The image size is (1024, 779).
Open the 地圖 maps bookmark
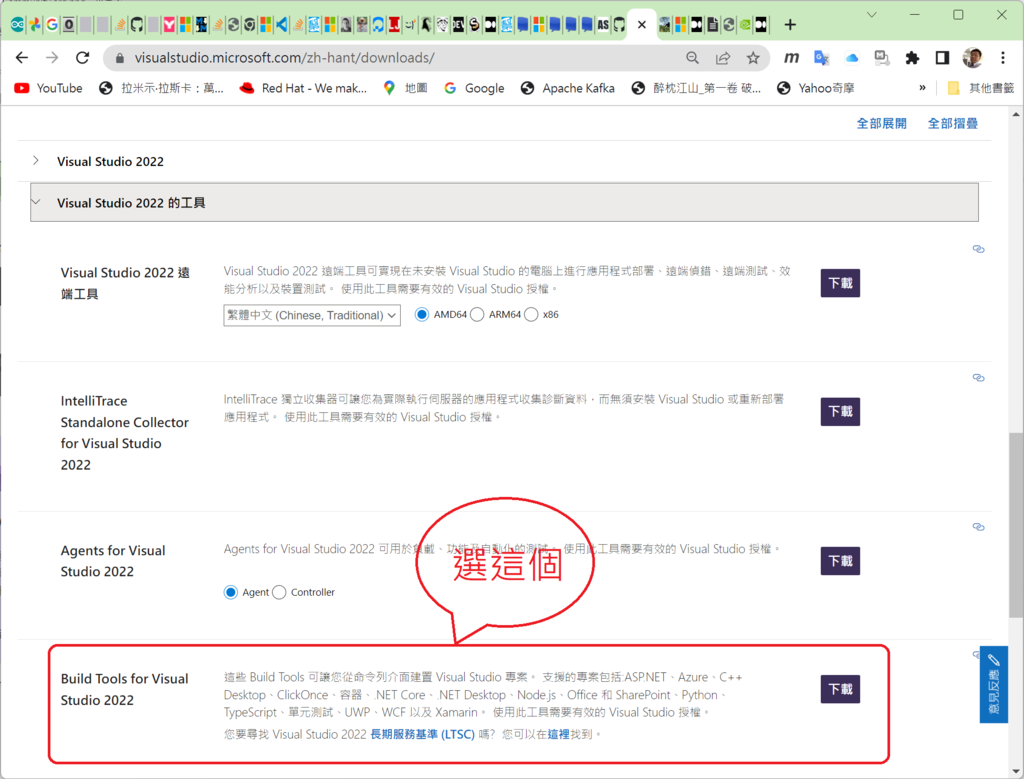pos(405,88)
